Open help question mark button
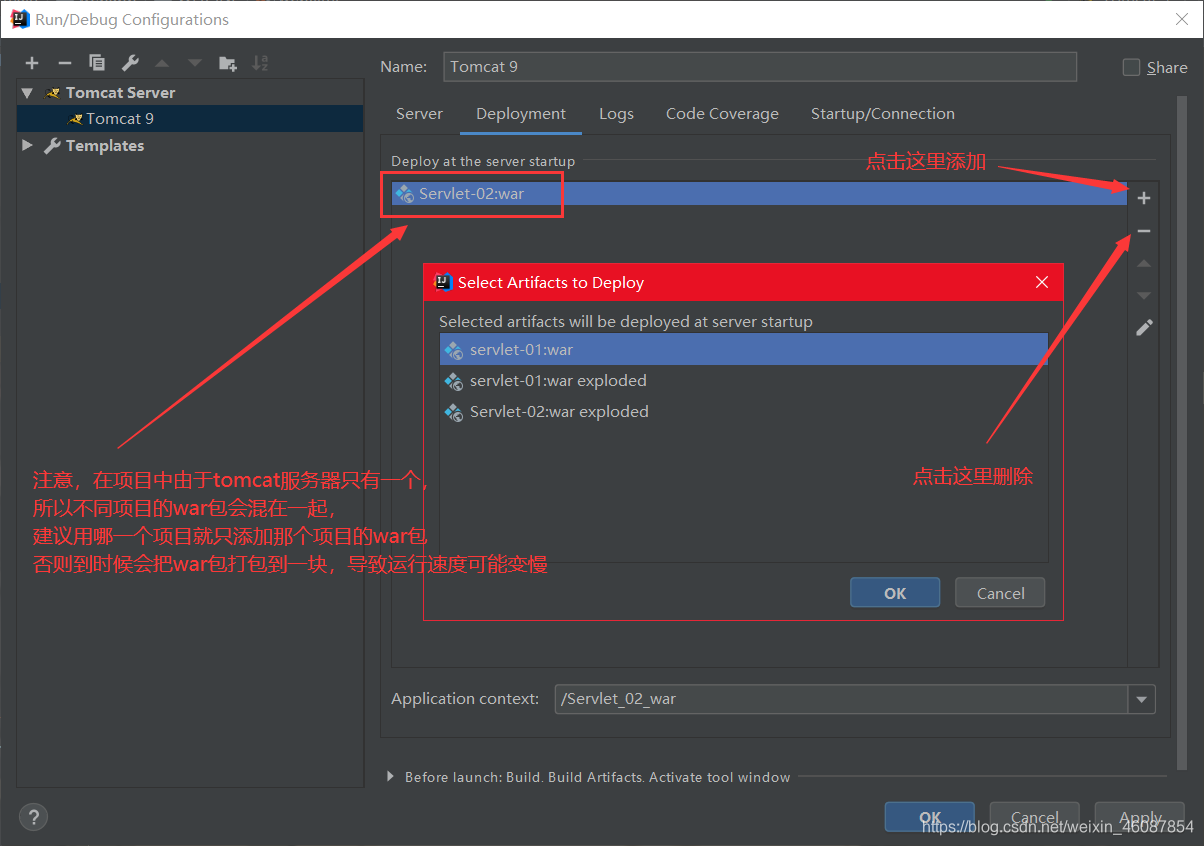The image size is (1204, 846). pyautogui.click(x=33, y=816)
